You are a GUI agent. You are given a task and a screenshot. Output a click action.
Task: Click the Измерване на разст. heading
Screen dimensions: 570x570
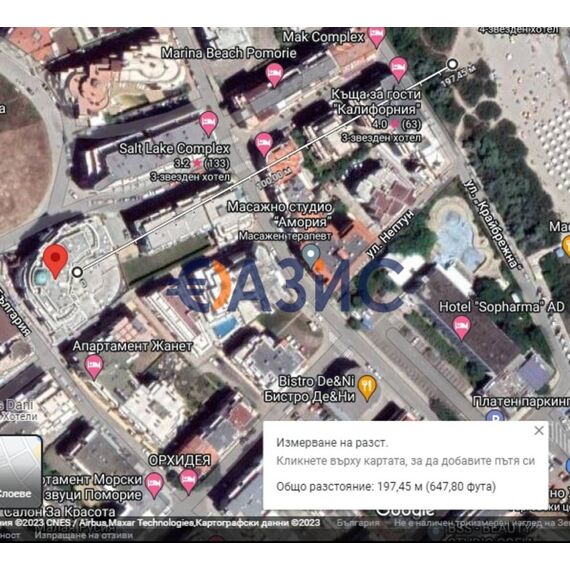[332, 443]
